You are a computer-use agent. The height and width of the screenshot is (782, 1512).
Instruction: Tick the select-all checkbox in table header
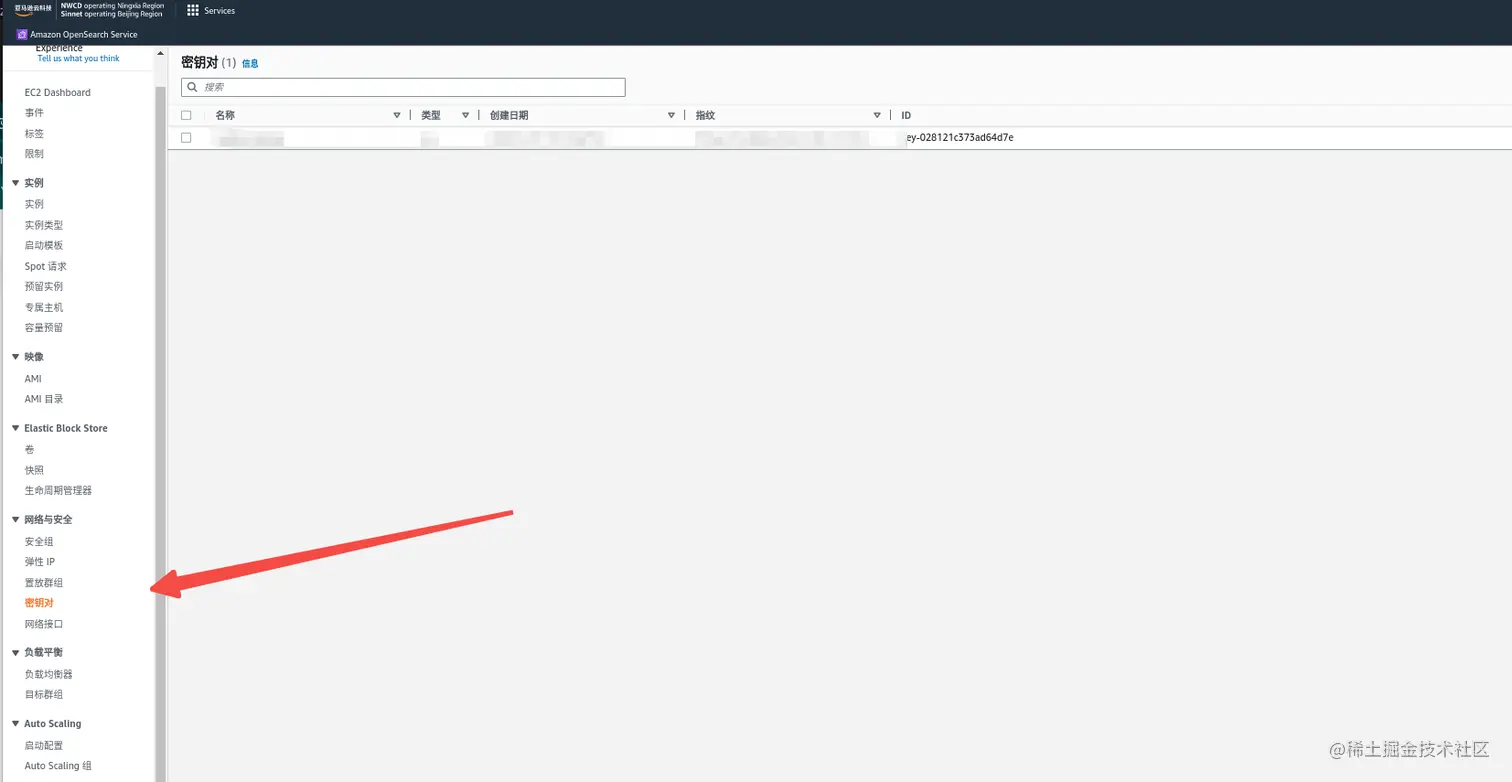pyautogui.click(x=186, y=115)
